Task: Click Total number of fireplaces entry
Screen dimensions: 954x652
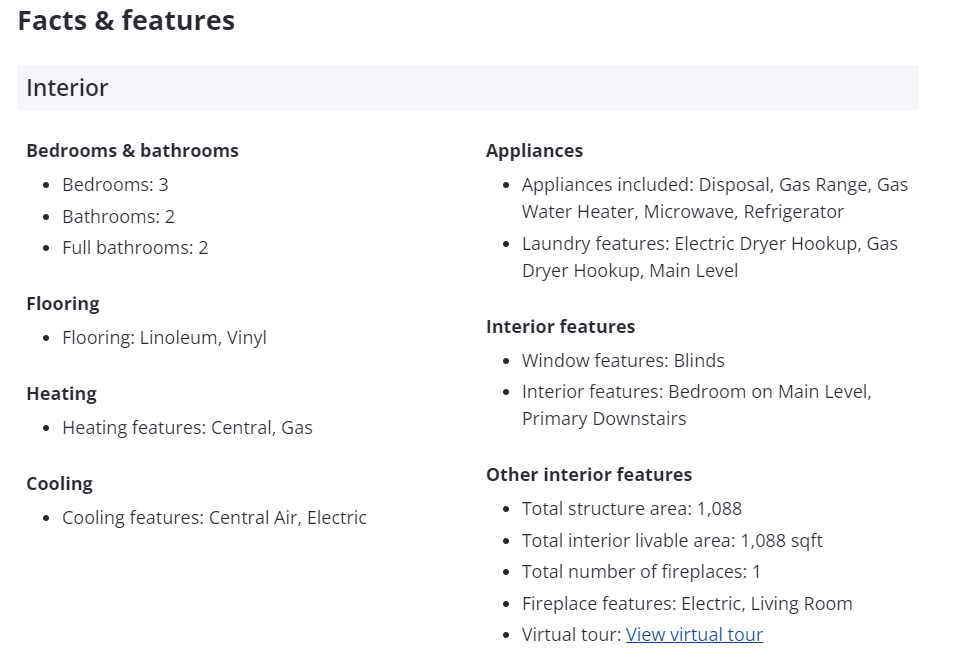Action: (x=641, y=572)
